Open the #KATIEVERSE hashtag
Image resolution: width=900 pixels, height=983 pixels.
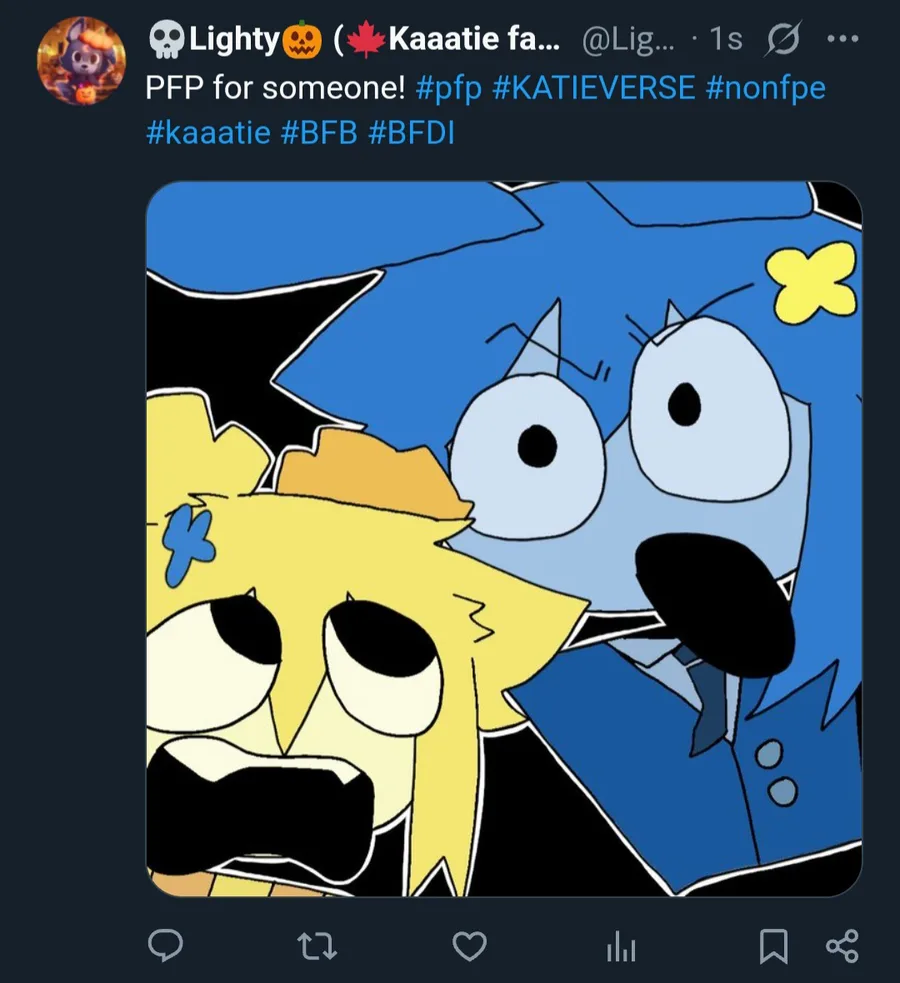(594, 87)
